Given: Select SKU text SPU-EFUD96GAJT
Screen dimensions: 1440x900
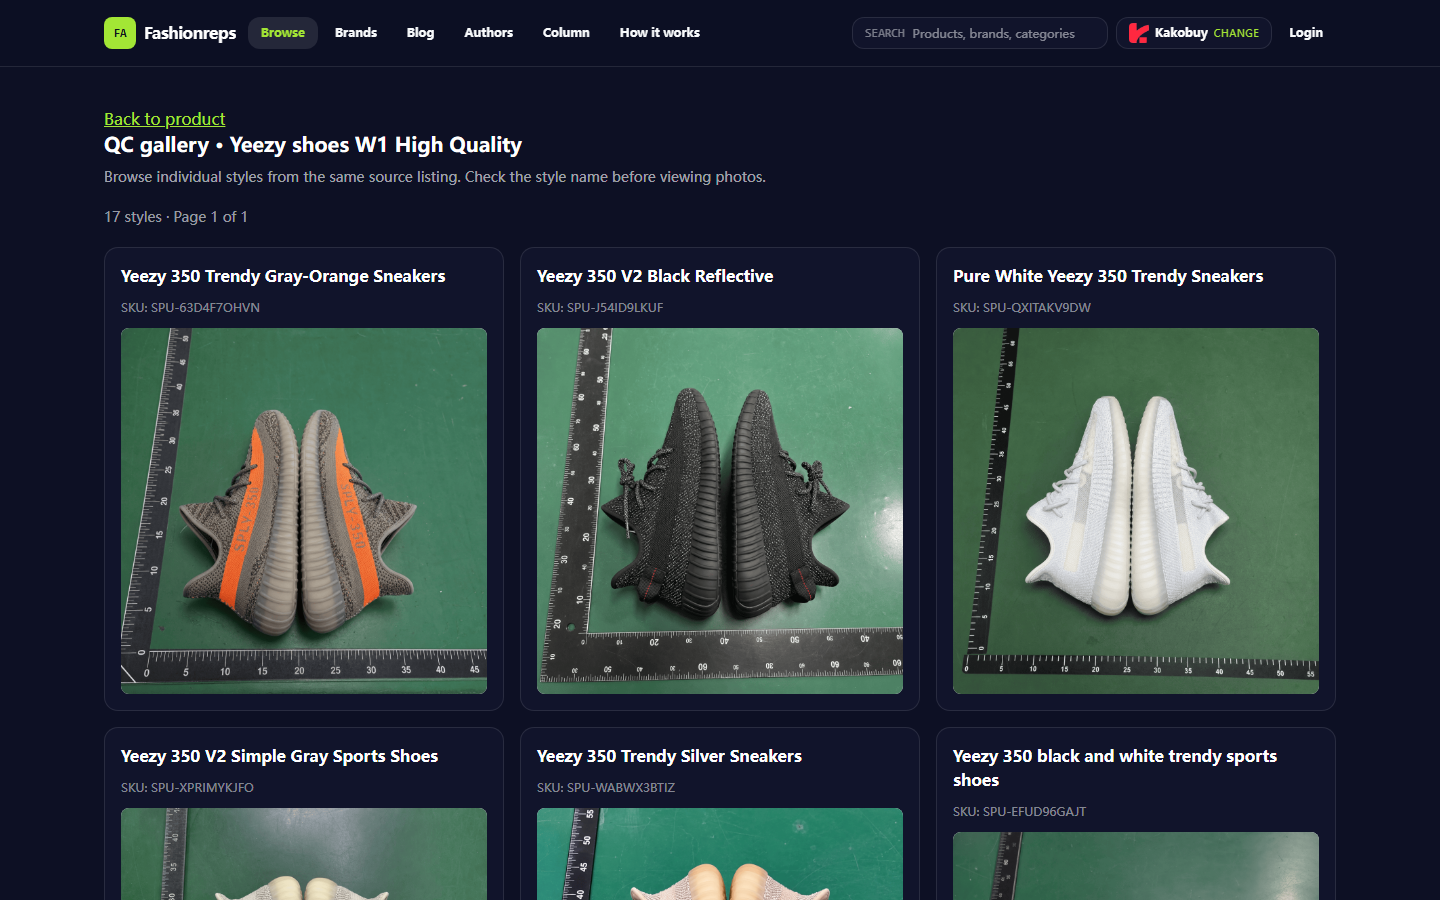Looking at the screenshot, I should [x=1019, y=812].
